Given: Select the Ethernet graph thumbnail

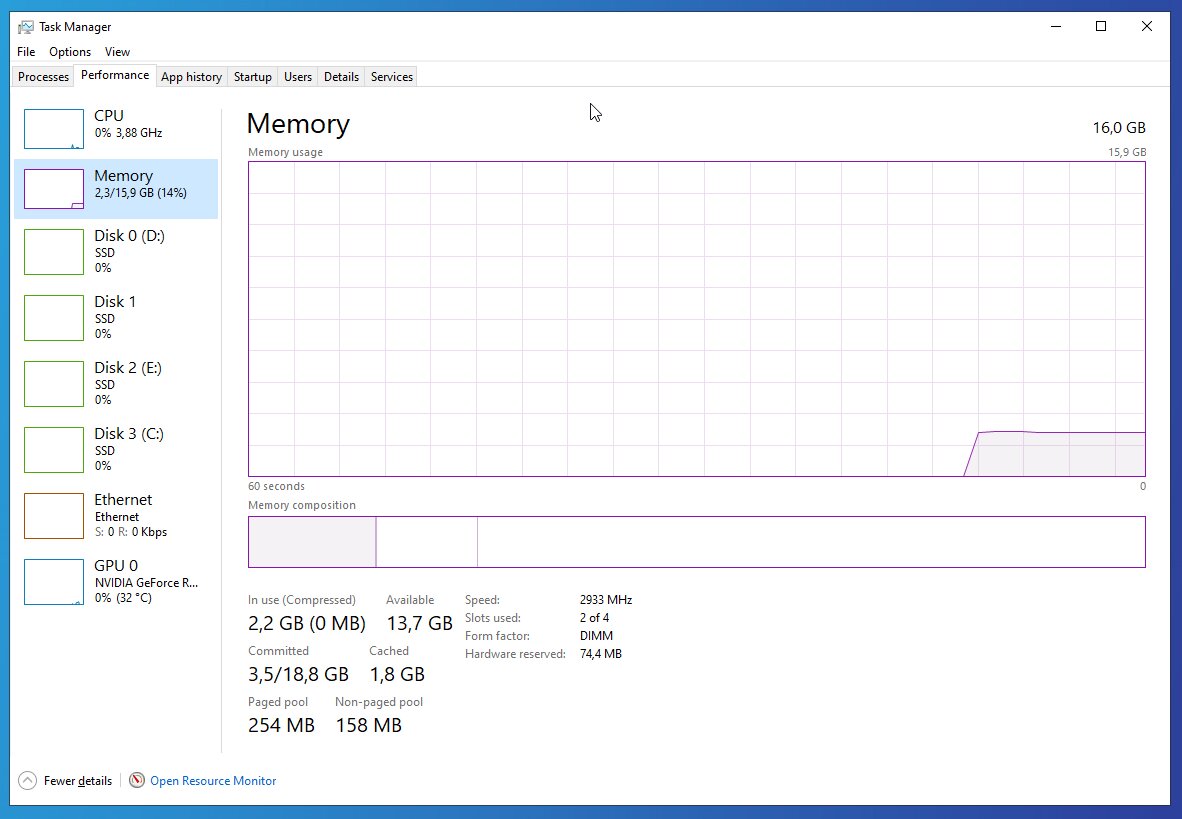Looking at the screenshot, I should coord(54,516).
